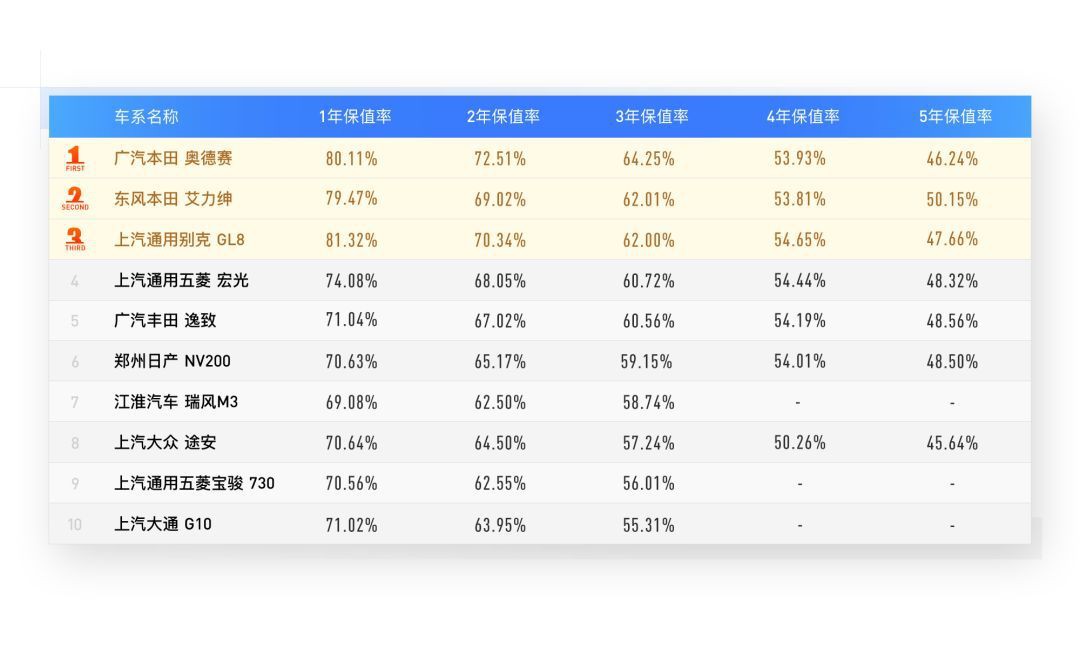Open the 广汽本田 奥德赛 model link

[x=173, y=158]
